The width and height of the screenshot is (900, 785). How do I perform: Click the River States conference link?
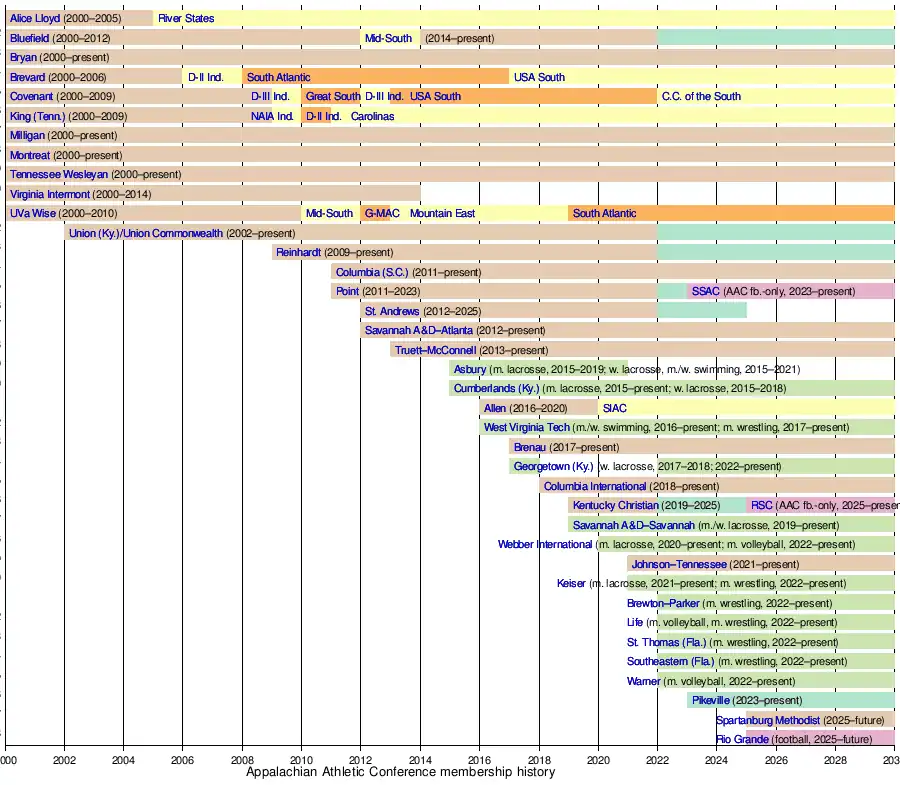click(186, 18)
